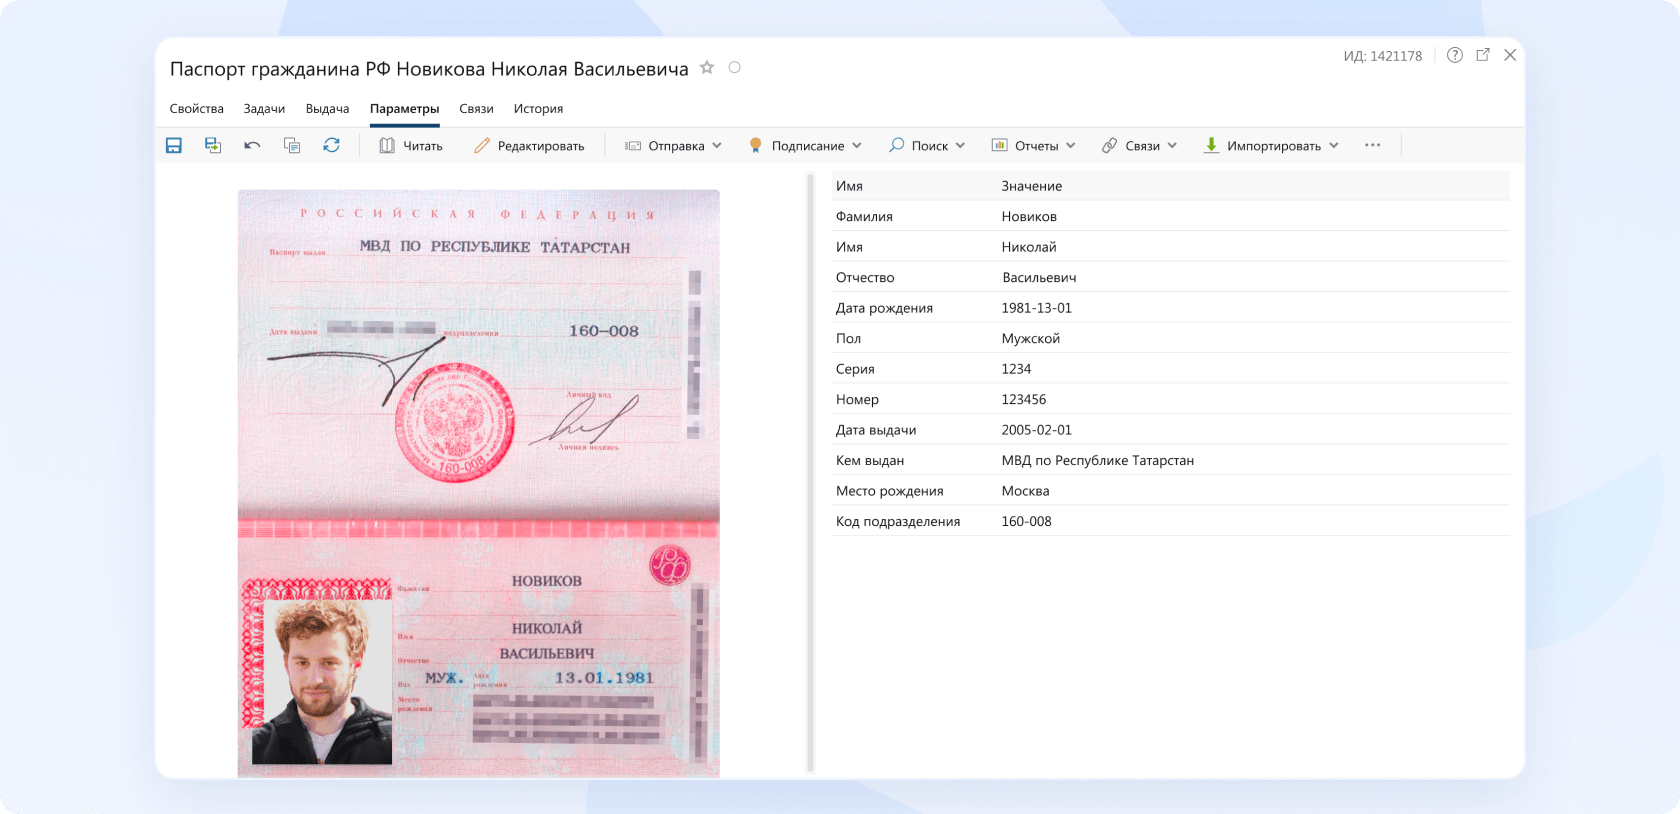Click the envelope icon beside Отправка
The image size is (1680, 814).
click(x=633, y=146)
